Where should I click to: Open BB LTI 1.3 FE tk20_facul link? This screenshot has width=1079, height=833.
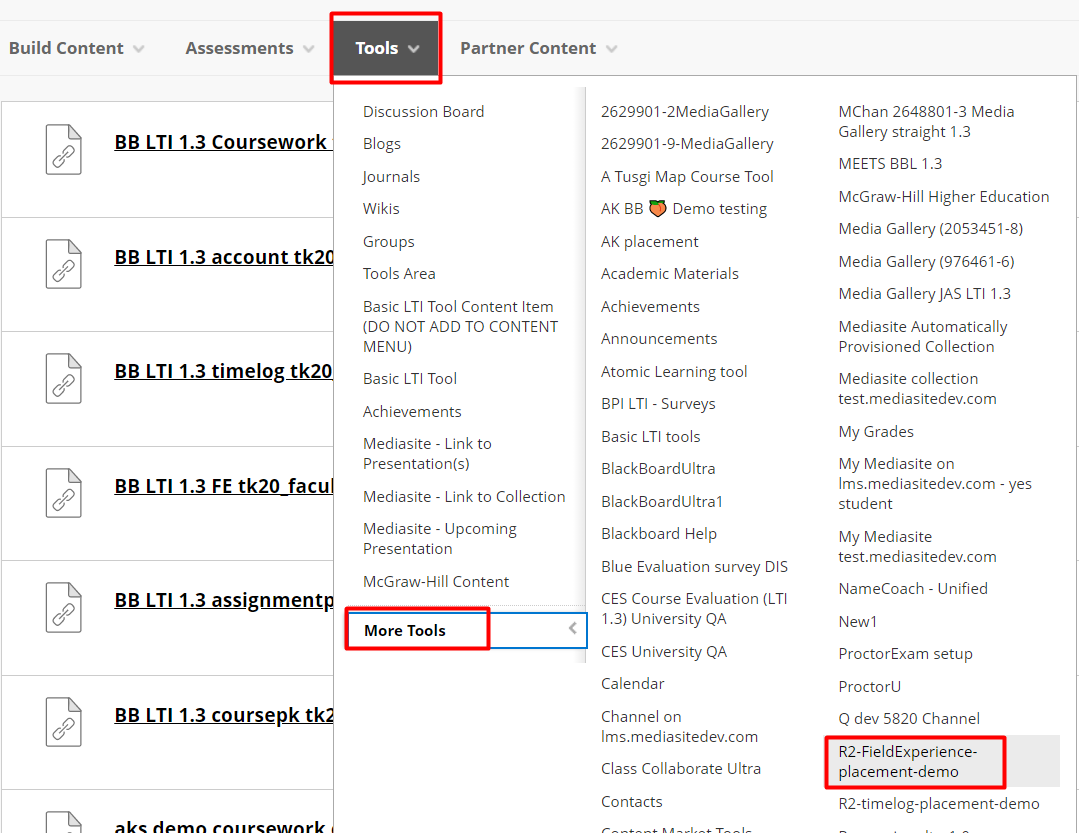(224, 486)
